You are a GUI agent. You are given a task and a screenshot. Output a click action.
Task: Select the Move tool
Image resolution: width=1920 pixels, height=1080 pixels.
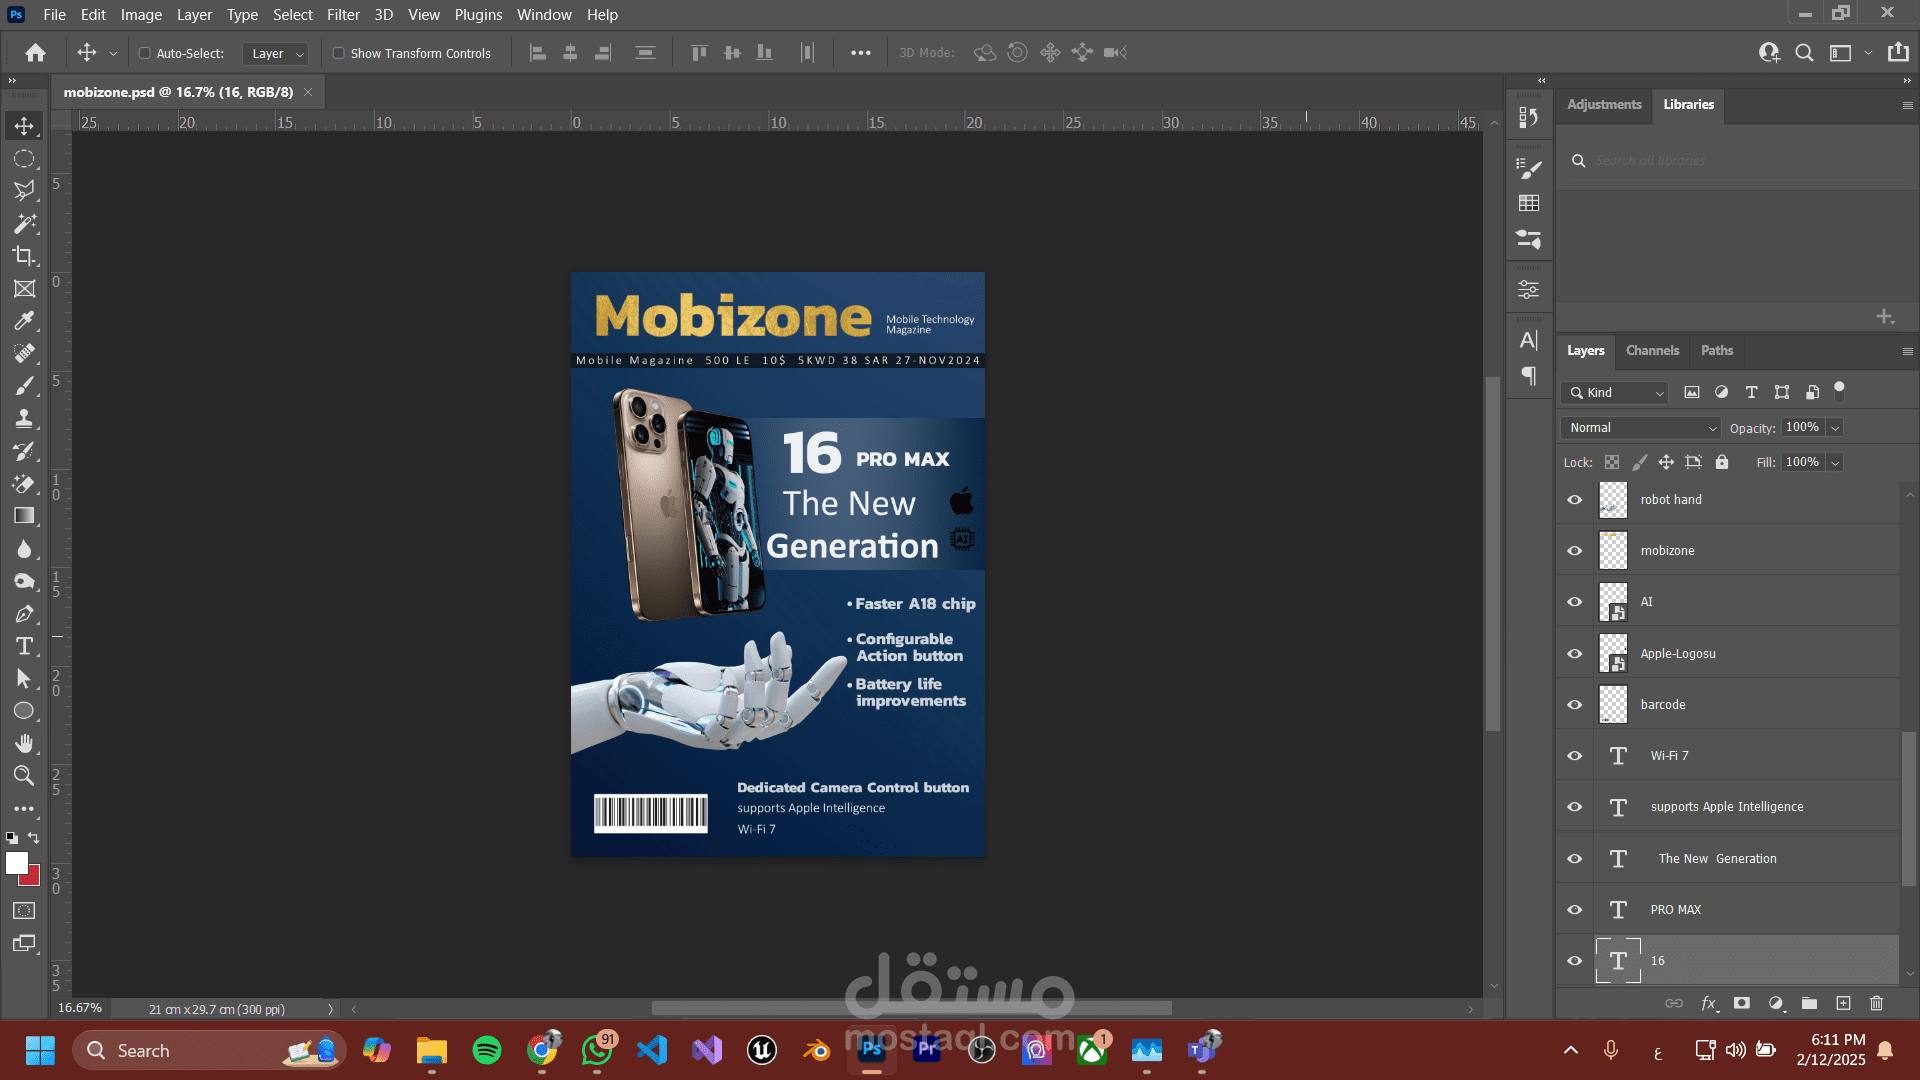click(25, 126)
